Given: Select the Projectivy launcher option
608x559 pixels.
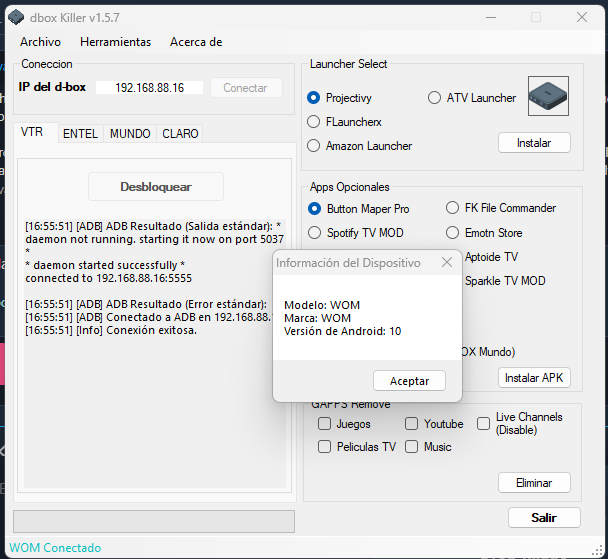Looking at the screenshot, I should [339, 98].
